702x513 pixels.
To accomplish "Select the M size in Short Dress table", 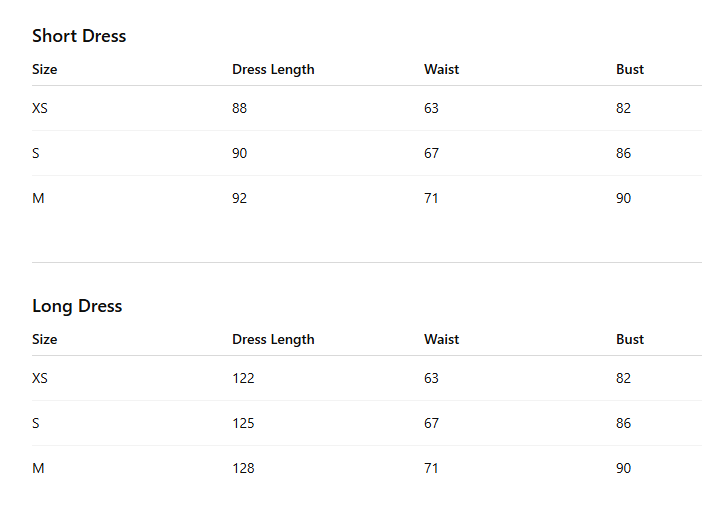I will (x=39, y=198).
